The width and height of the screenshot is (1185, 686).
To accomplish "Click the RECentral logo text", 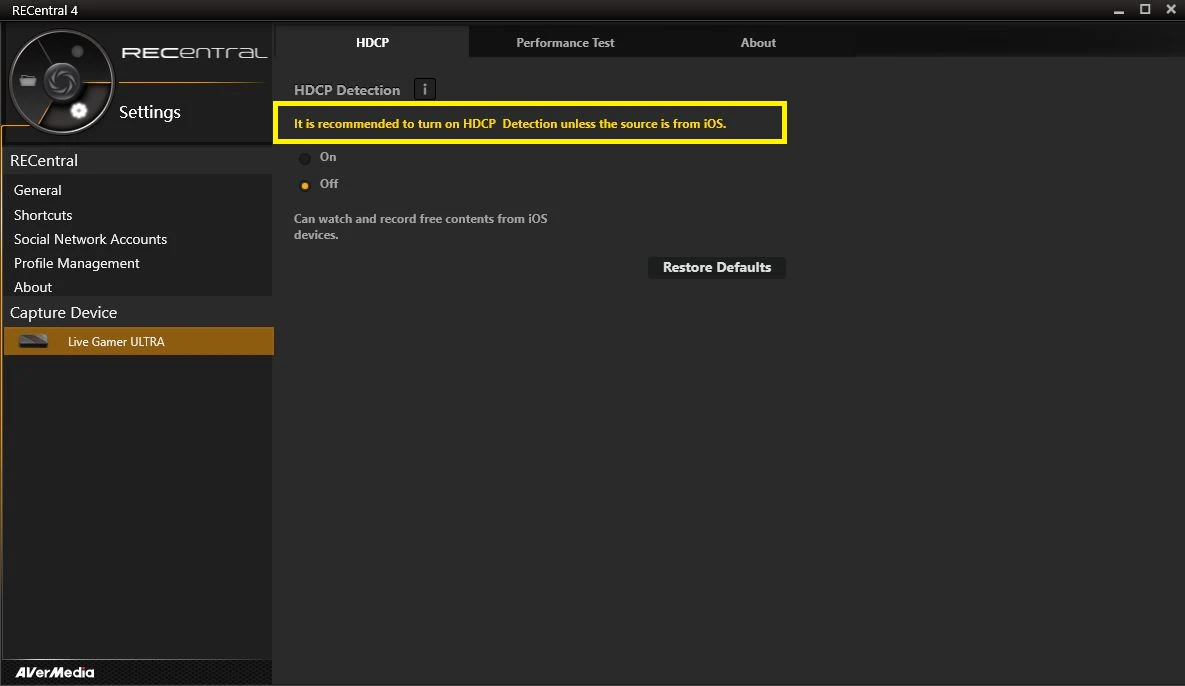I will tap(194, 53).
